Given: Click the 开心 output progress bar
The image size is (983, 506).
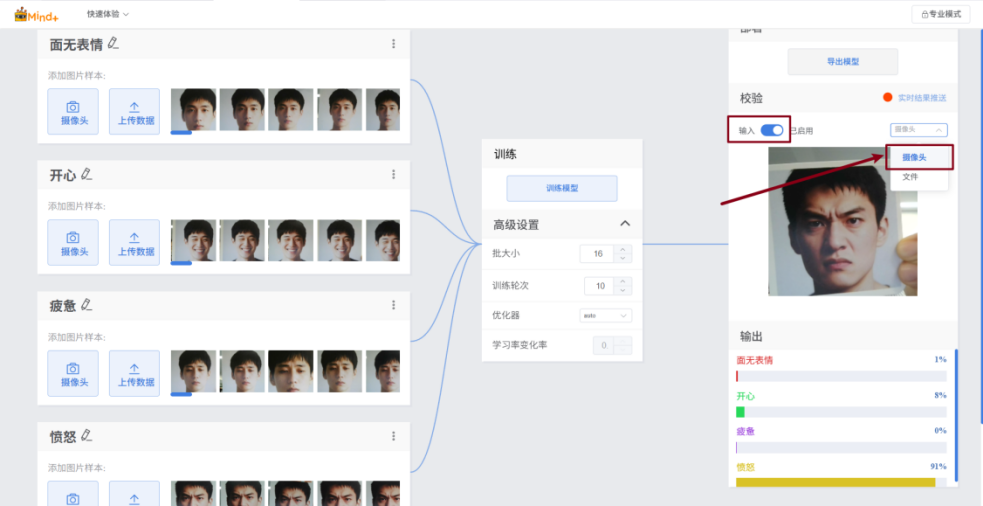Looking at the screenshot, I should point(841,412).
